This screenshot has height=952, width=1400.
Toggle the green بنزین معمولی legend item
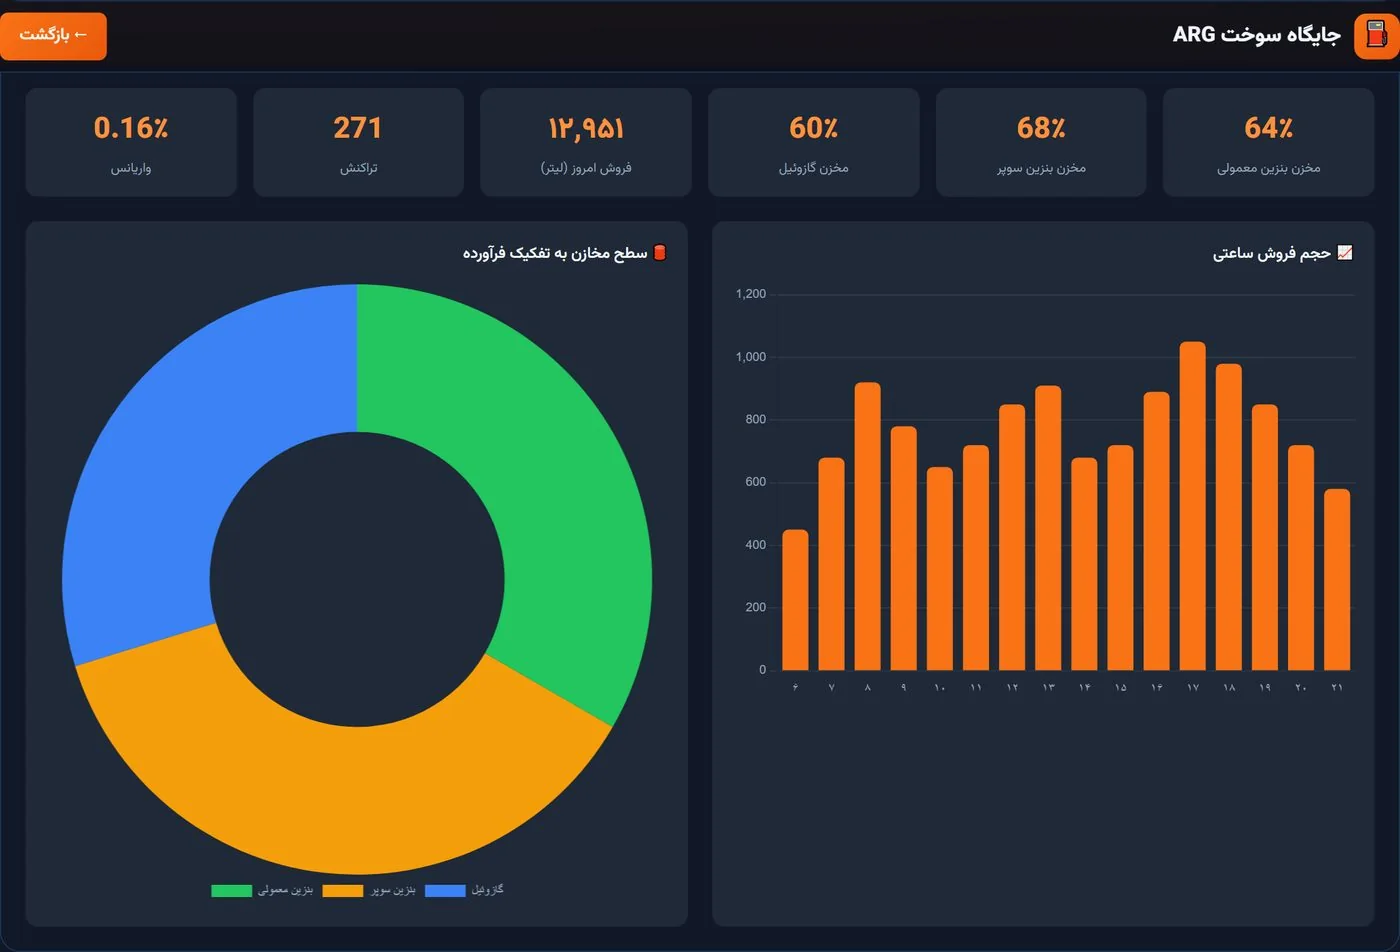click(x=262, y=890)
